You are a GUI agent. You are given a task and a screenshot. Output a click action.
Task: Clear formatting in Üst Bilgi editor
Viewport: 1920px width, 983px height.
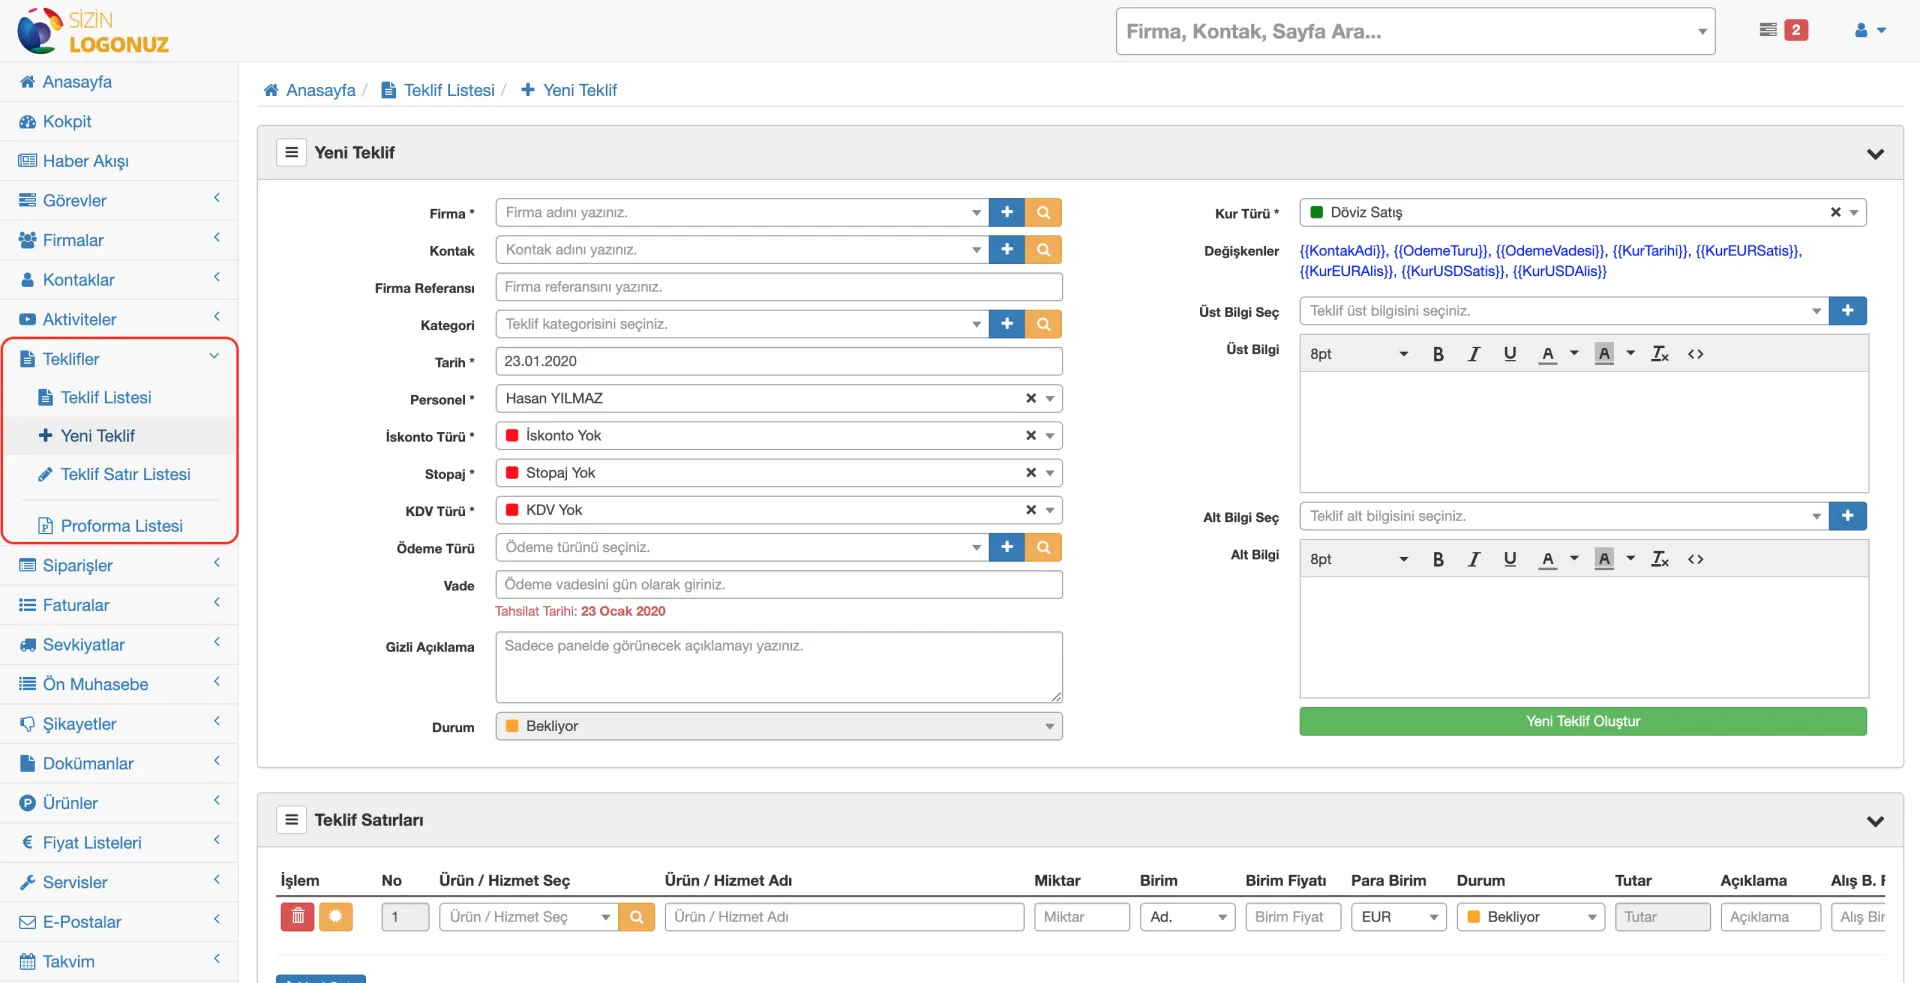click(1660, 354)
